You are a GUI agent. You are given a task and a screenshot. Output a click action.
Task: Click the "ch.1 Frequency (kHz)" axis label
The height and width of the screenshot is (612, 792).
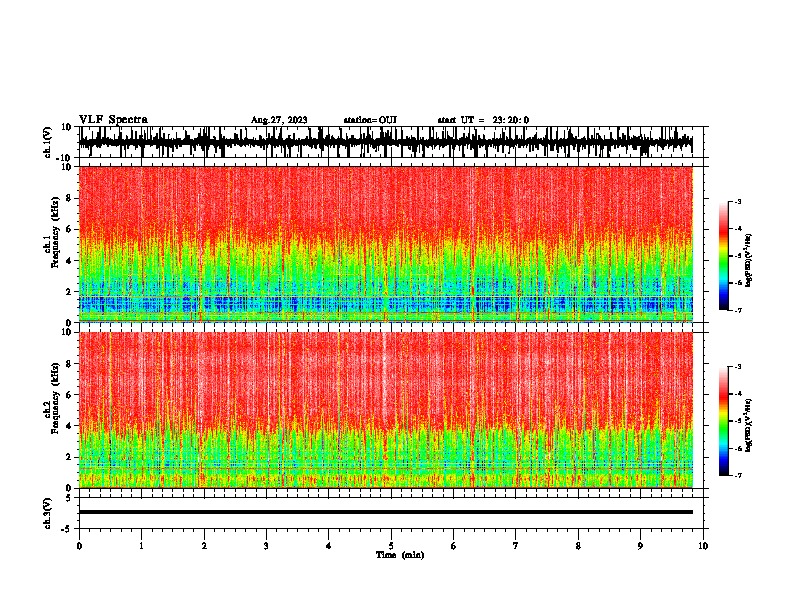pos(52,244)
